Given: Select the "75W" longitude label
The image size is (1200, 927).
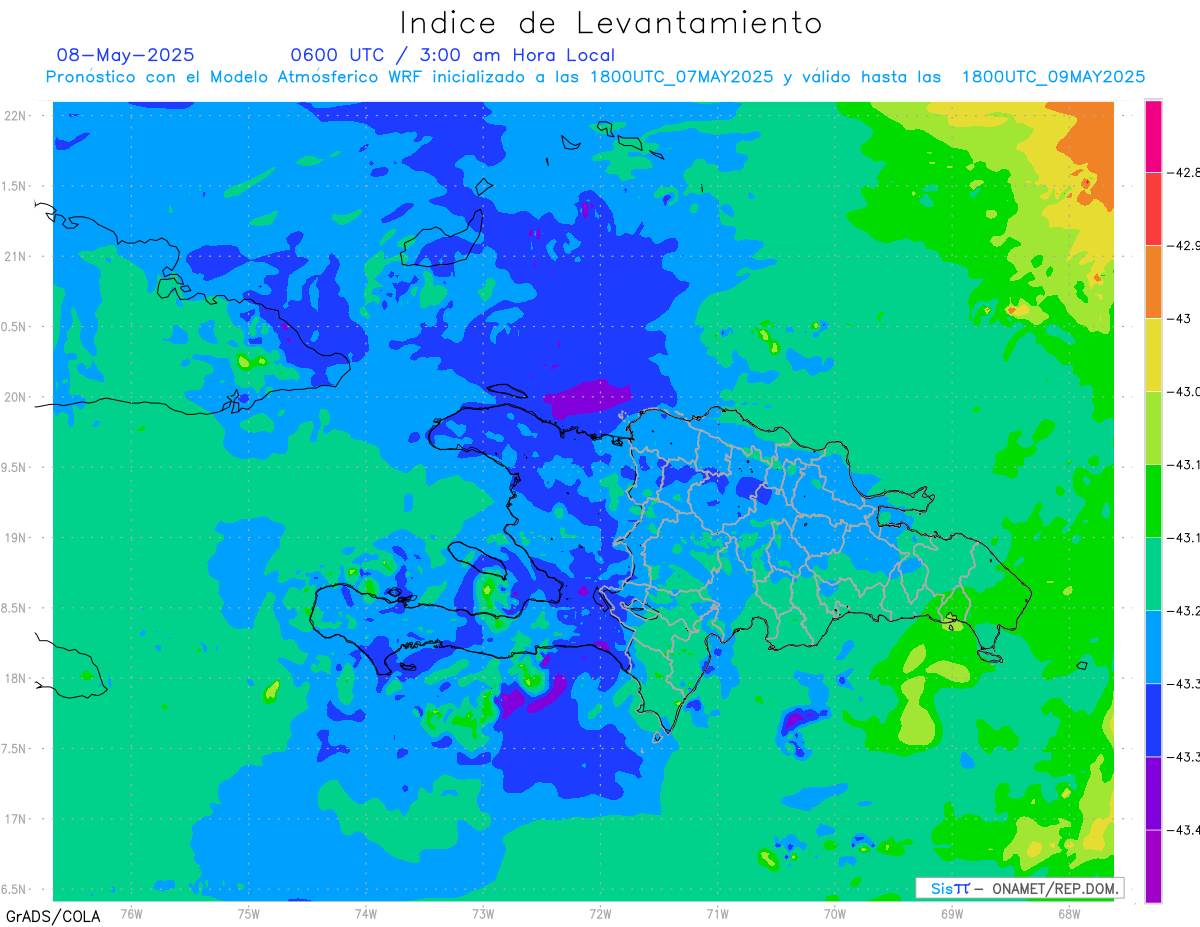Looking at the screenshot, I should coord(249,913).
